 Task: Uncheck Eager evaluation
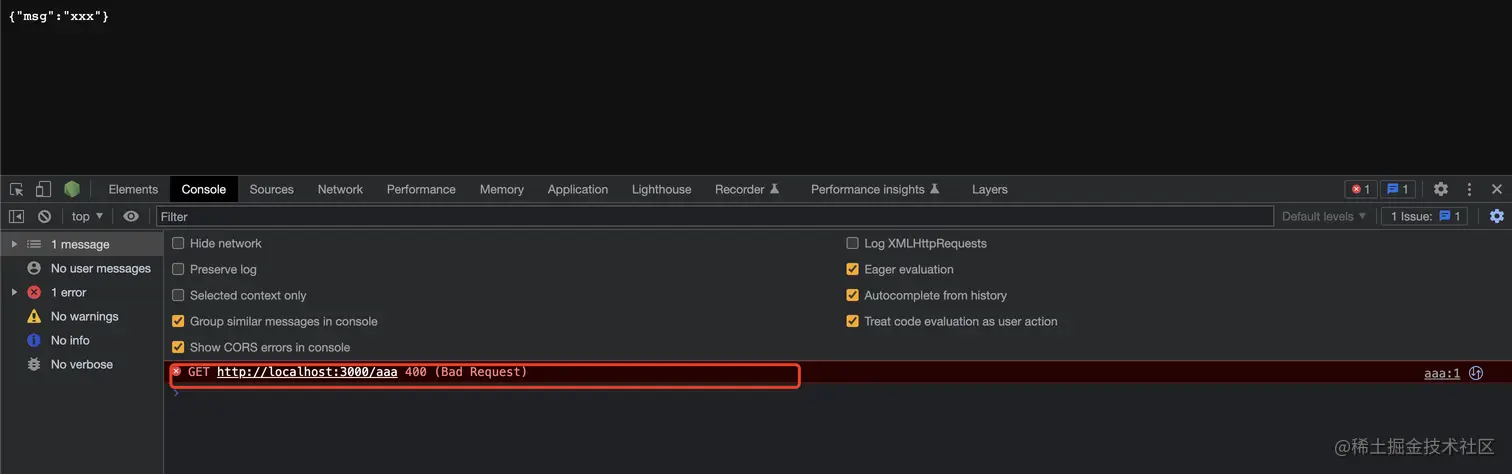coord(853,269)
